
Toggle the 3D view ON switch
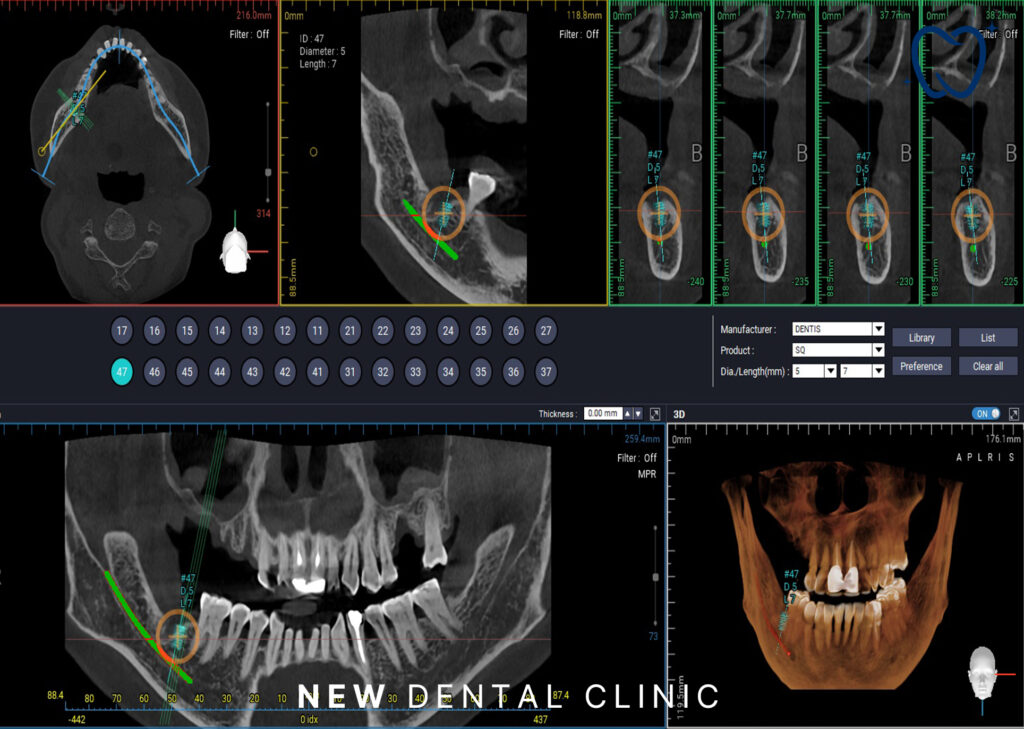point(986,413)
